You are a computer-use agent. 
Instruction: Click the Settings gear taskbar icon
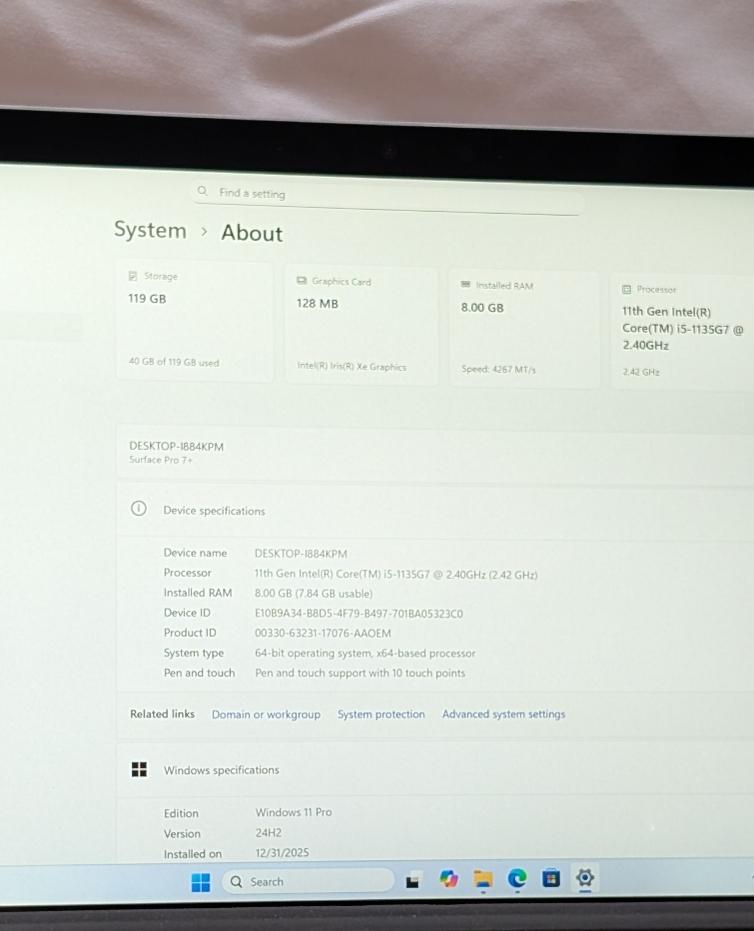click(585, 877)
